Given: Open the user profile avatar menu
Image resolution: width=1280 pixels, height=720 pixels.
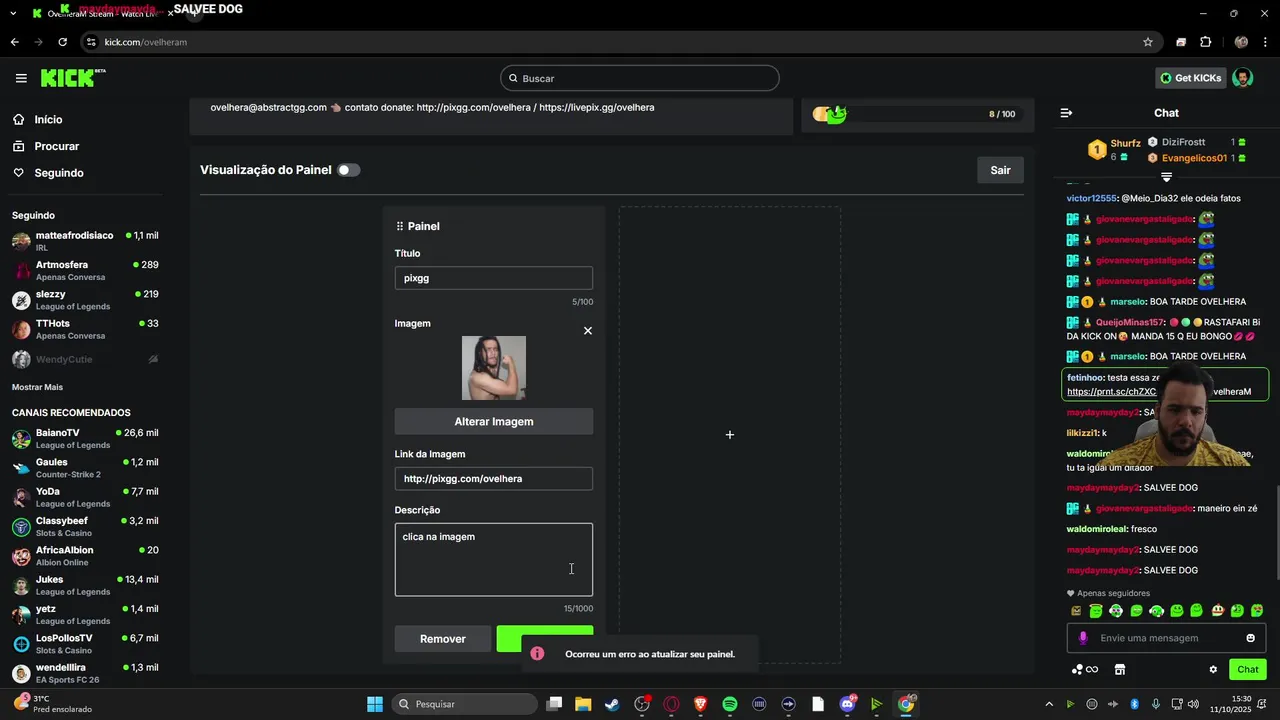Looking at the screenshot, I should 1242,78.
